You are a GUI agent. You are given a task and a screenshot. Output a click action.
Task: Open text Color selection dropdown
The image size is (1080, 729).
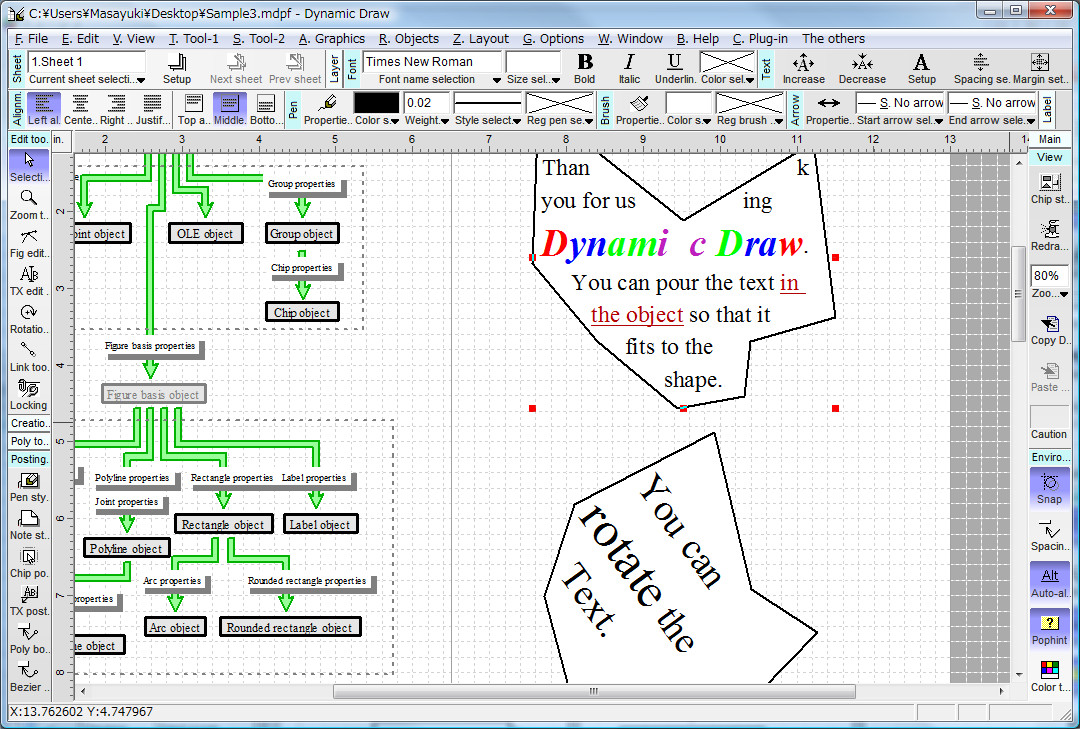point(749,80)
